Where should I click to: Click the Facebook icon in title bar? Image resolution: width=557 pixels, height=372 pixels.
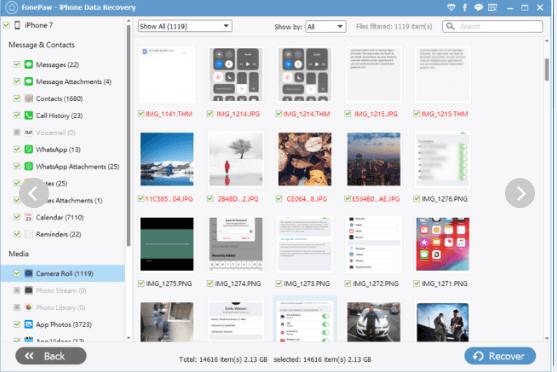(x=465, y=7)
